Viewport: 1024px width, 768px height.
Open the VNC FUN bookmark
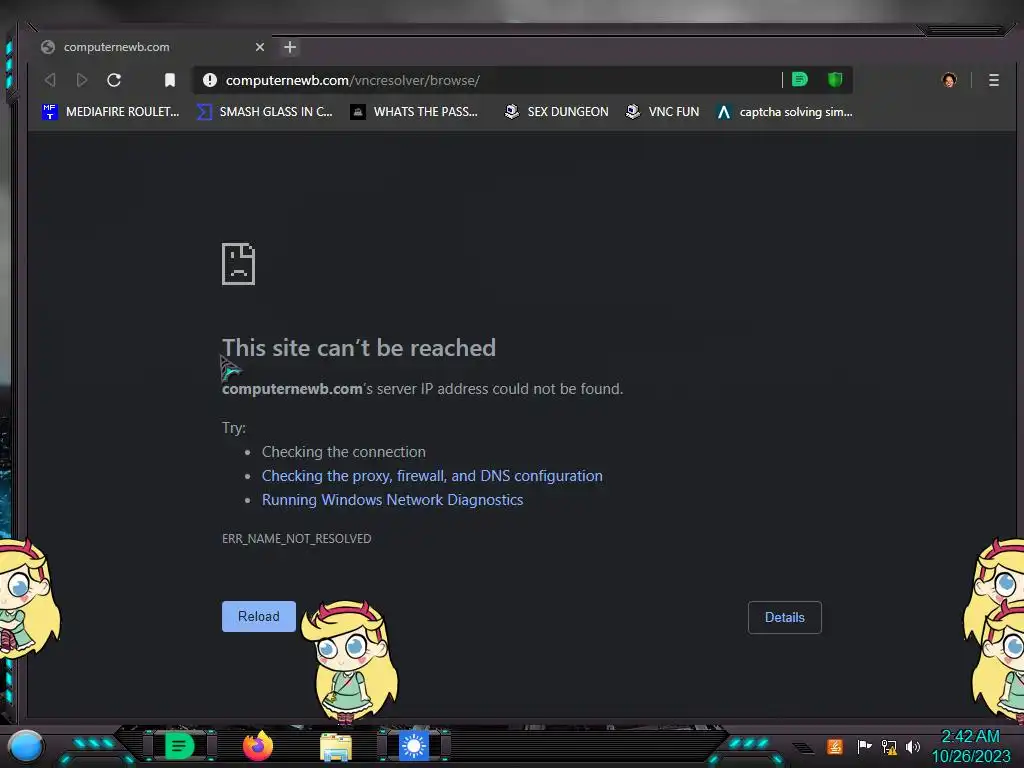(662, 112)
